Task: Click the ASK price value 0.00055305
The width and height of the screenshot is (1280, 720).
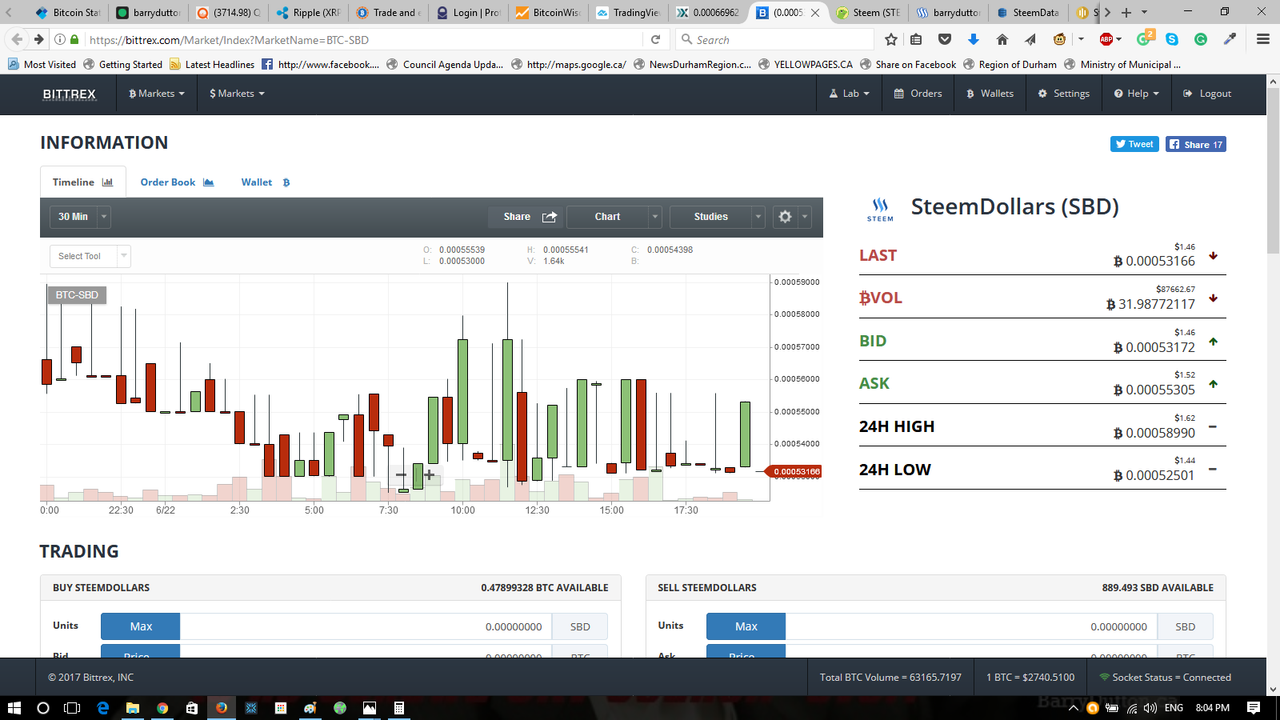Action: pos(1154,390)
